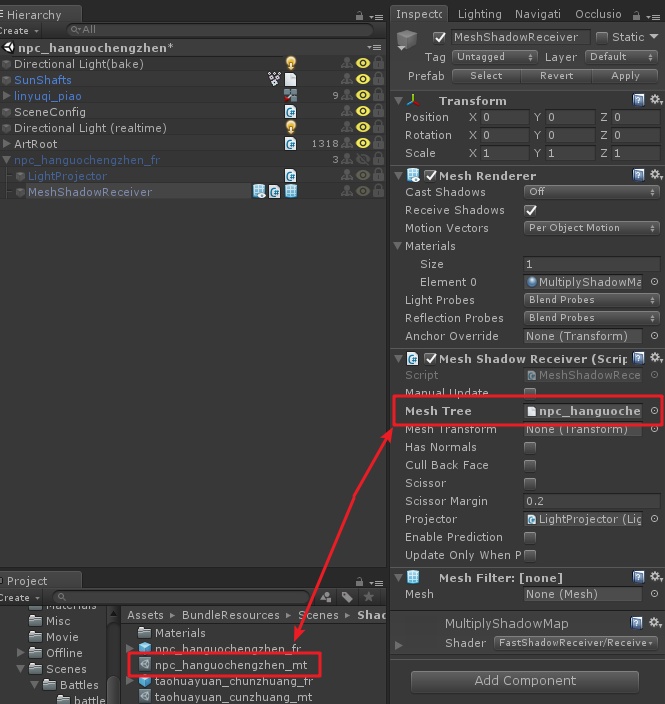Viewport: 665px width, 704px height.
Task: Click object picker circle for Mesh Tree field
Action: (x=654, y=411)
